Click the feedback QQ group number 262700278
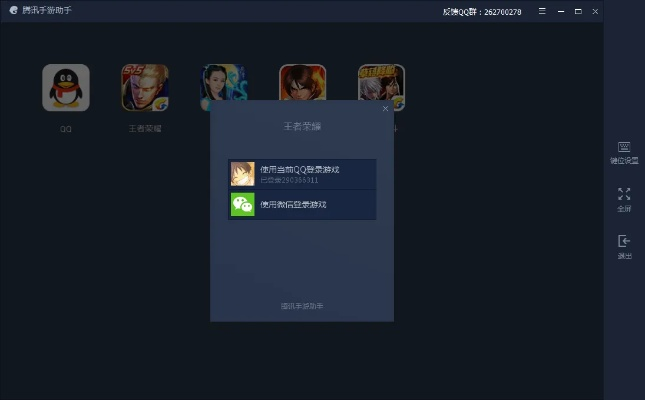The height and width of the screenshot is (400, 645). 503,12
